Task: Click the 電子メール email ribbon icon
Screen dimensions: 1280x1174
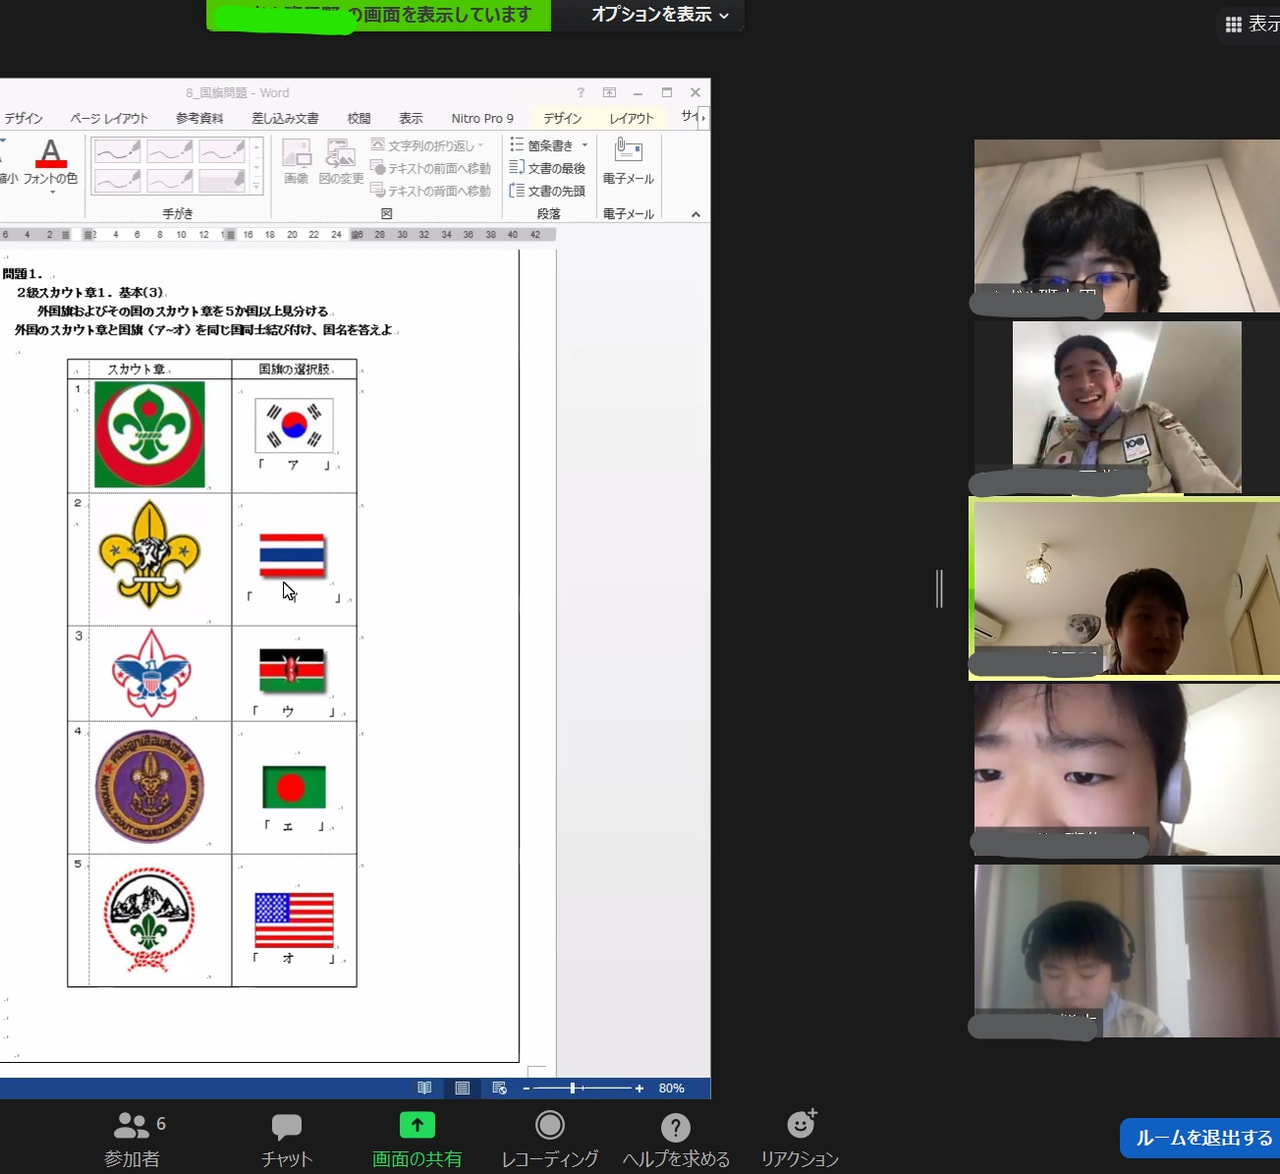Action: (628, 161)
